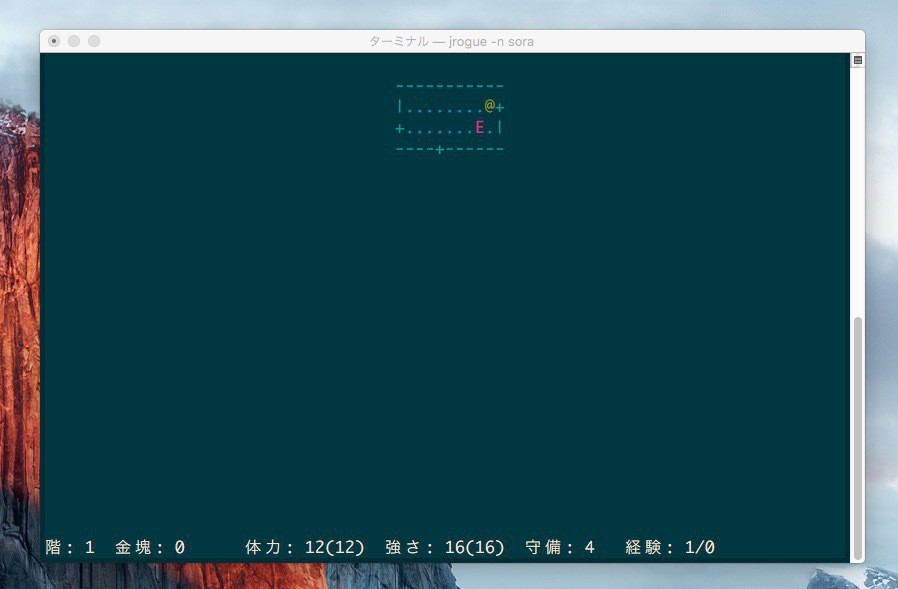Click the yellow @ player character
Viewport: 898px width, 589px height.
click(x=490, y=105)
